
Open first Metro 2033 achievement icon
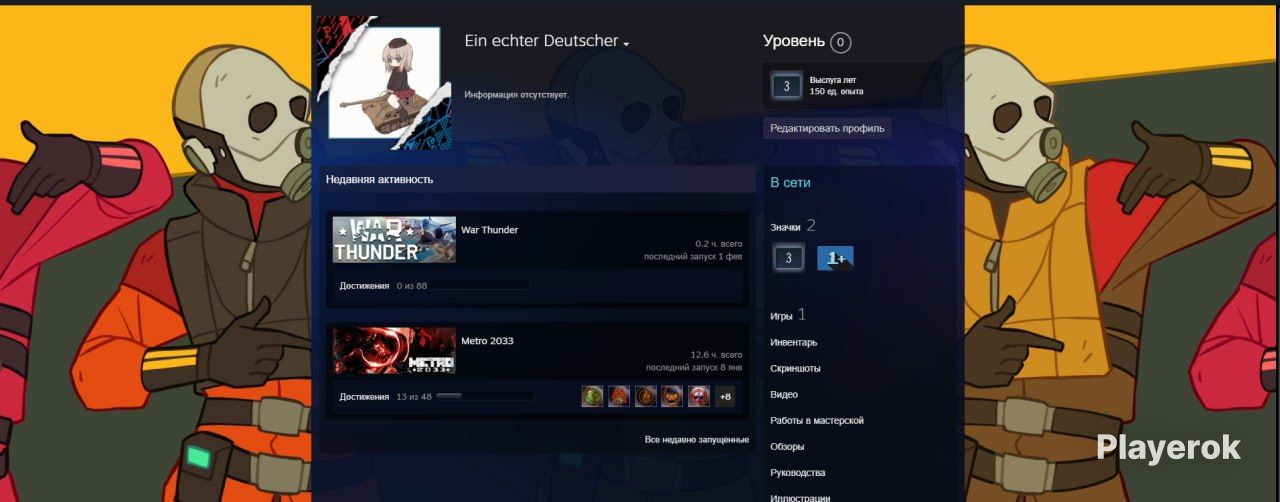click(x=593, y=396)
